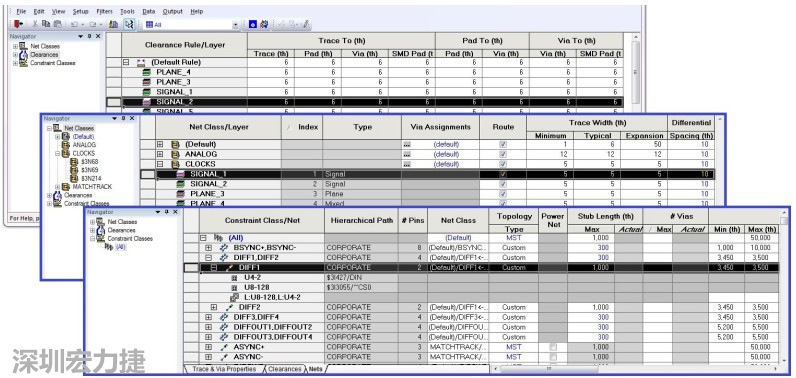Collapse the CLOCKS net class row
Viewport: 796px width, 378px height.
(160, 164)
